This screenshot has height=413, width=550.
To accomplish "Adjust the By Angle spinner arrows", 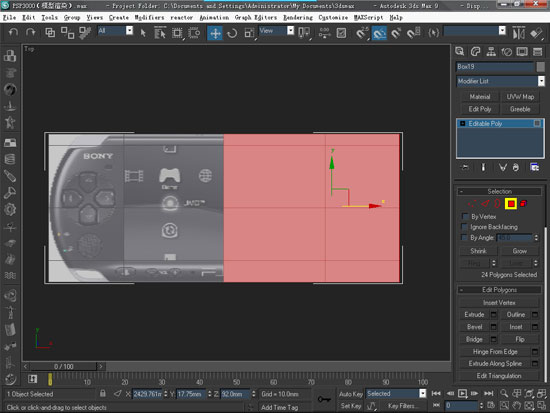I will (536, 238).
